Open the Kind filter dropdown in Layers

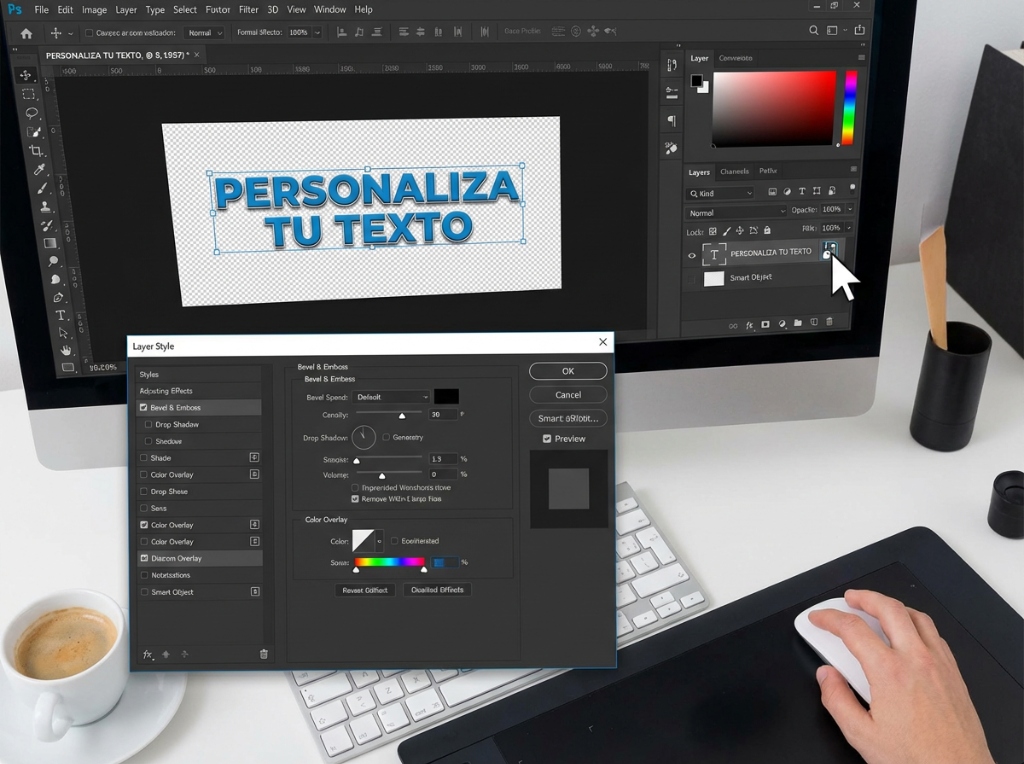[x=720, y=193]
